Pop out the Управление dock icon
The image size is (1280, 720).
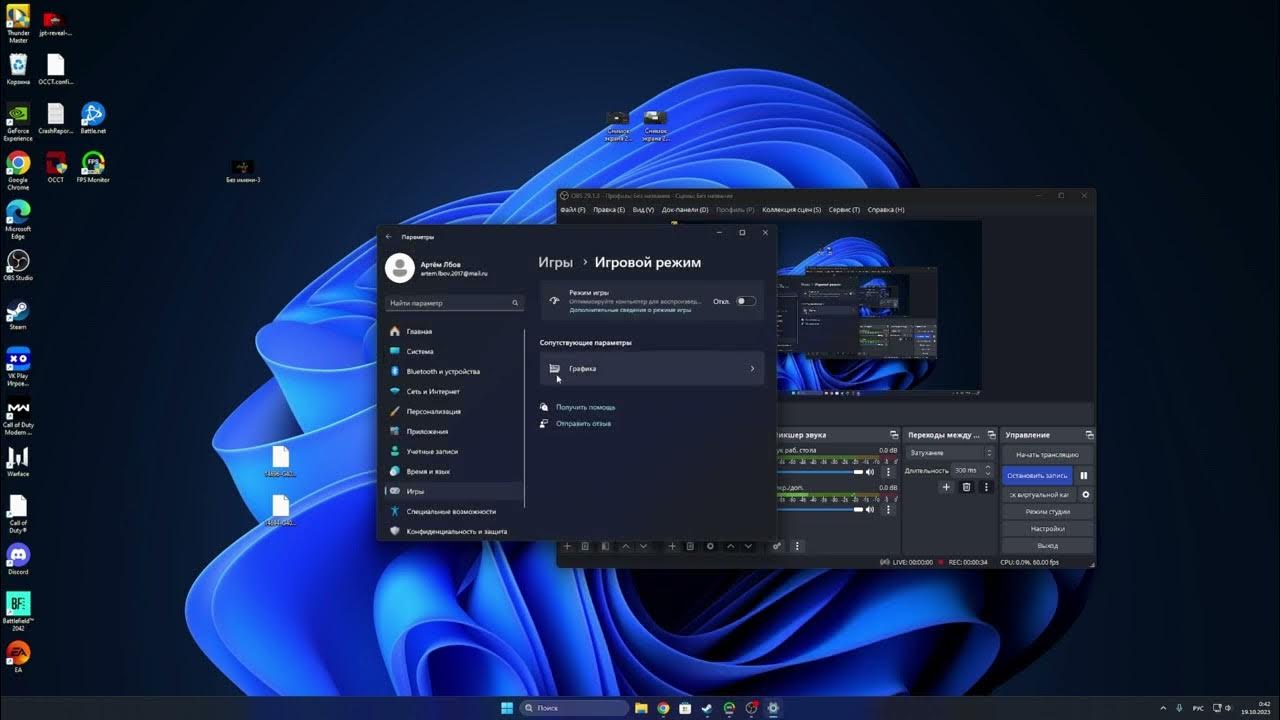[x=1089, y=435]
